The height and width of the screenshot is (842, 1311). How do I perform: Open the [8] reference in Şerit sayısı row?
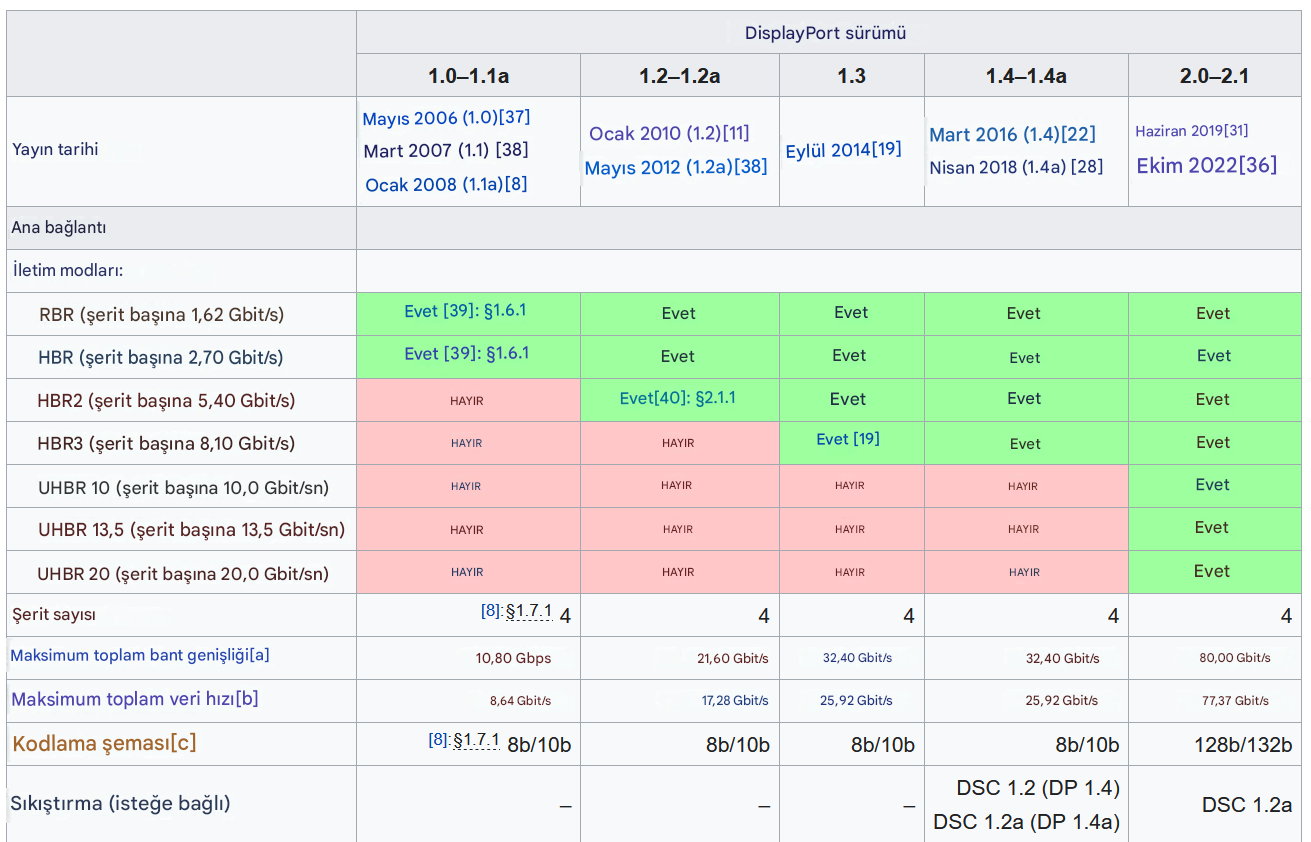490,610
